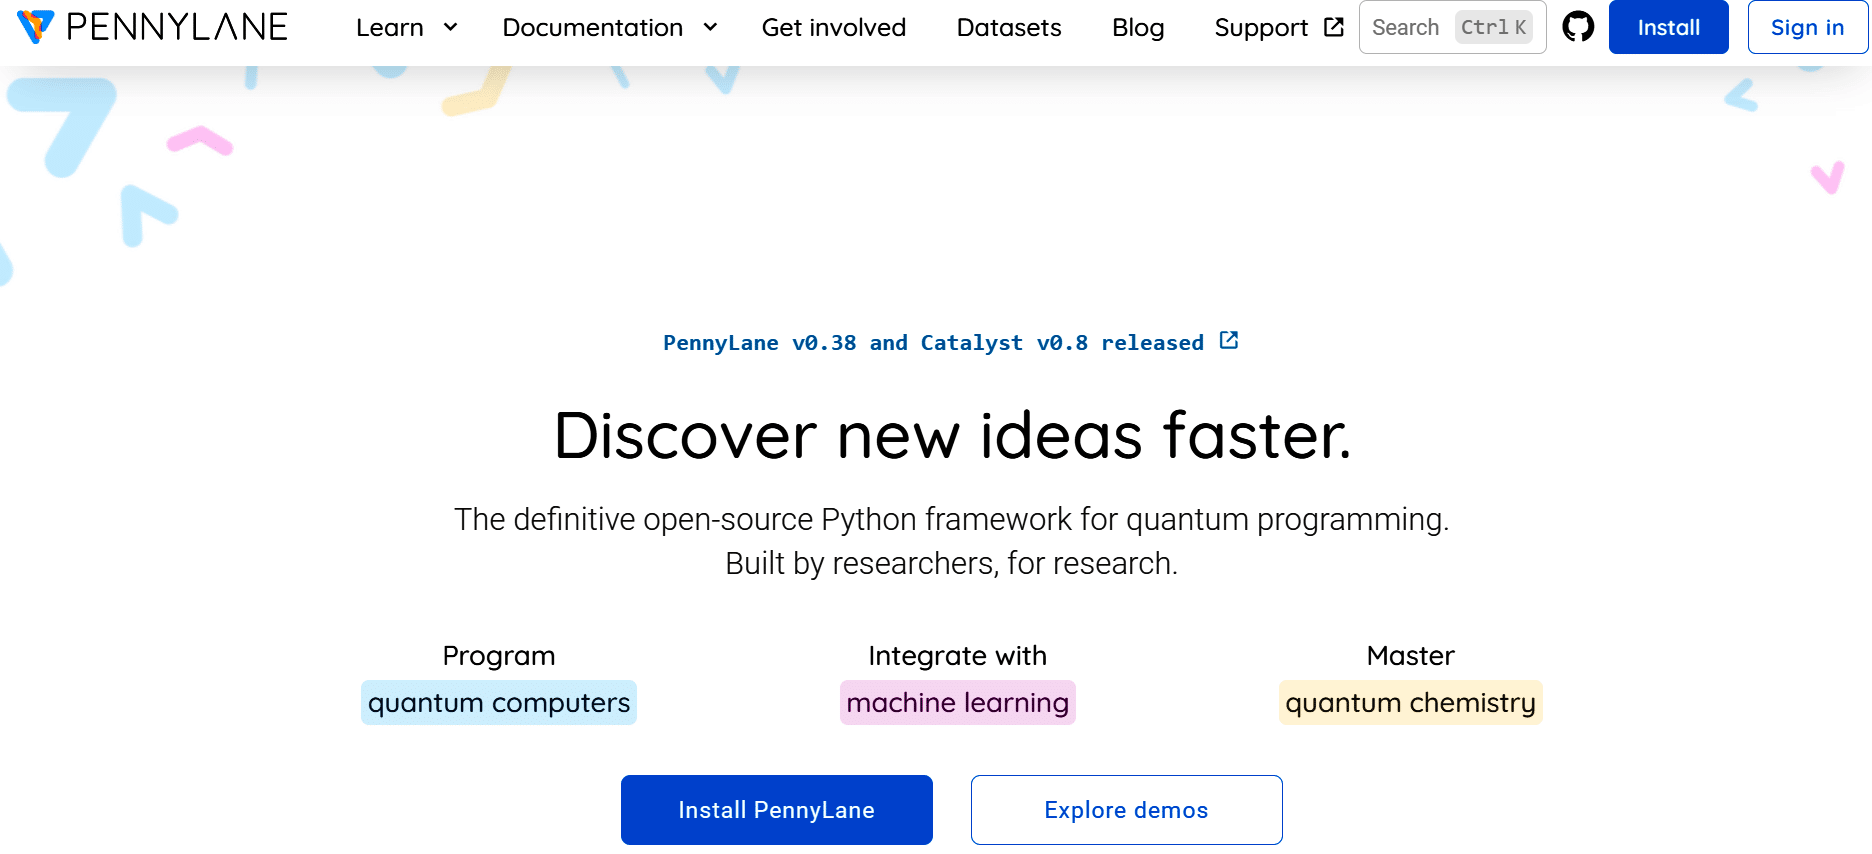Viewport: 1872px width, 854px height.
Task: Click the Explore demos button
Action: point(1126,810)
